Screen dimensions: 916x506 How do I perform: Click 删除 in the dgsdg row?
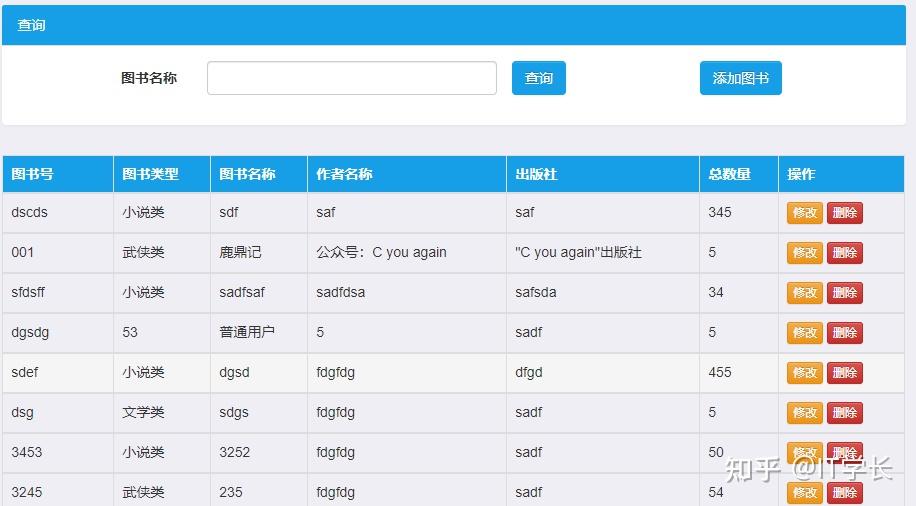[x=845, y=333]
